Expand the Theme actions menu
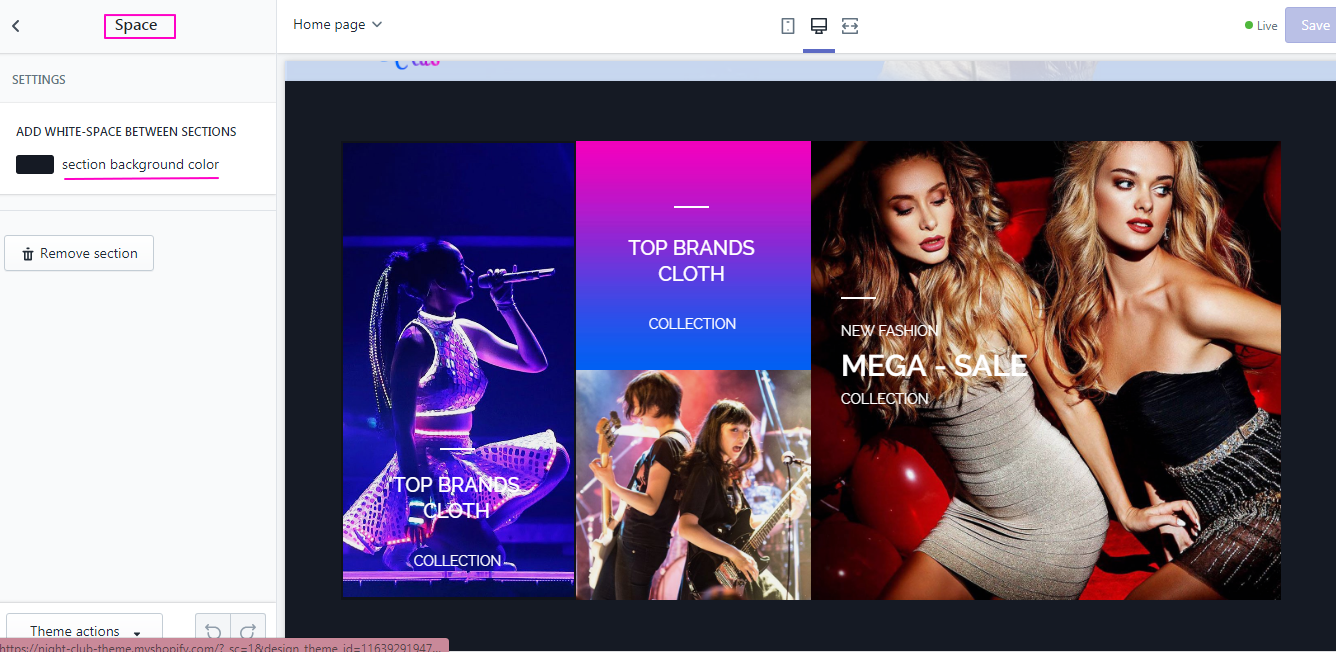The width and height of the screenshot is (1336, 652). [84, 631]
